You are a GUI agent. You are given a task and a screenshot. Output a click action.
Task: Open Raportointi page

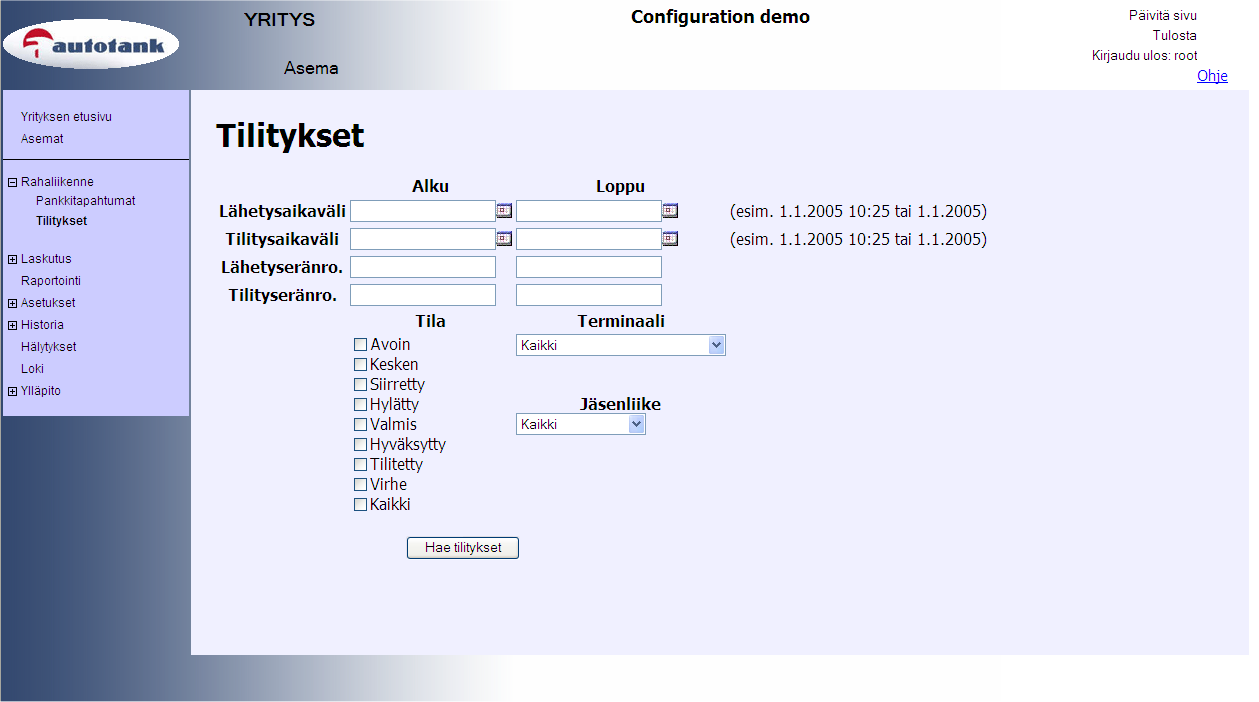click(51, 281)
